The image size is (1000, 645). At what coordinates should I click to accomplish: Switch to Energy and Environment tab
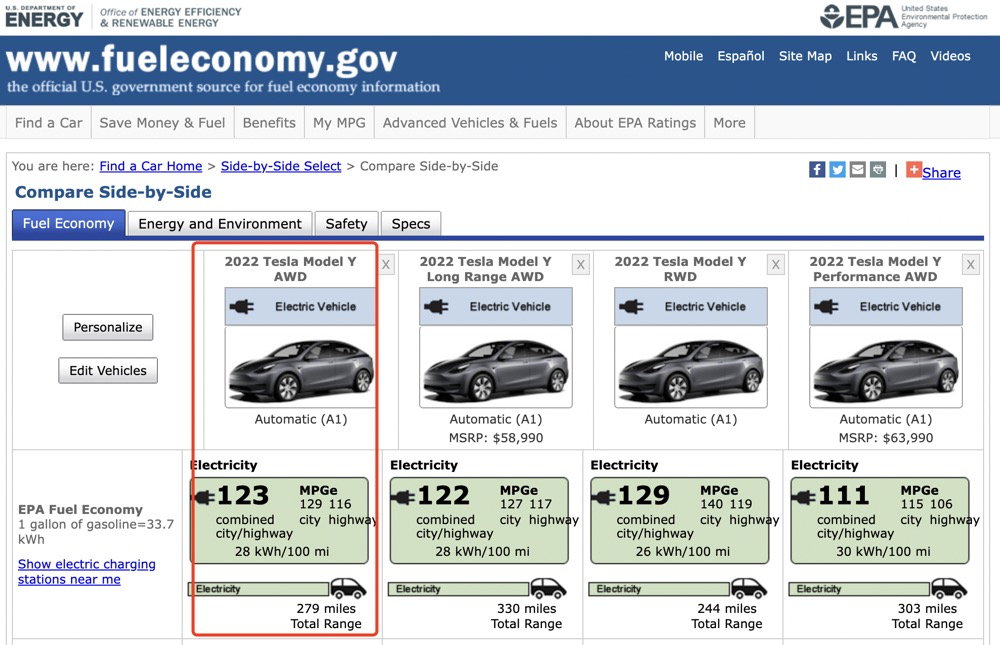point(220,224)
